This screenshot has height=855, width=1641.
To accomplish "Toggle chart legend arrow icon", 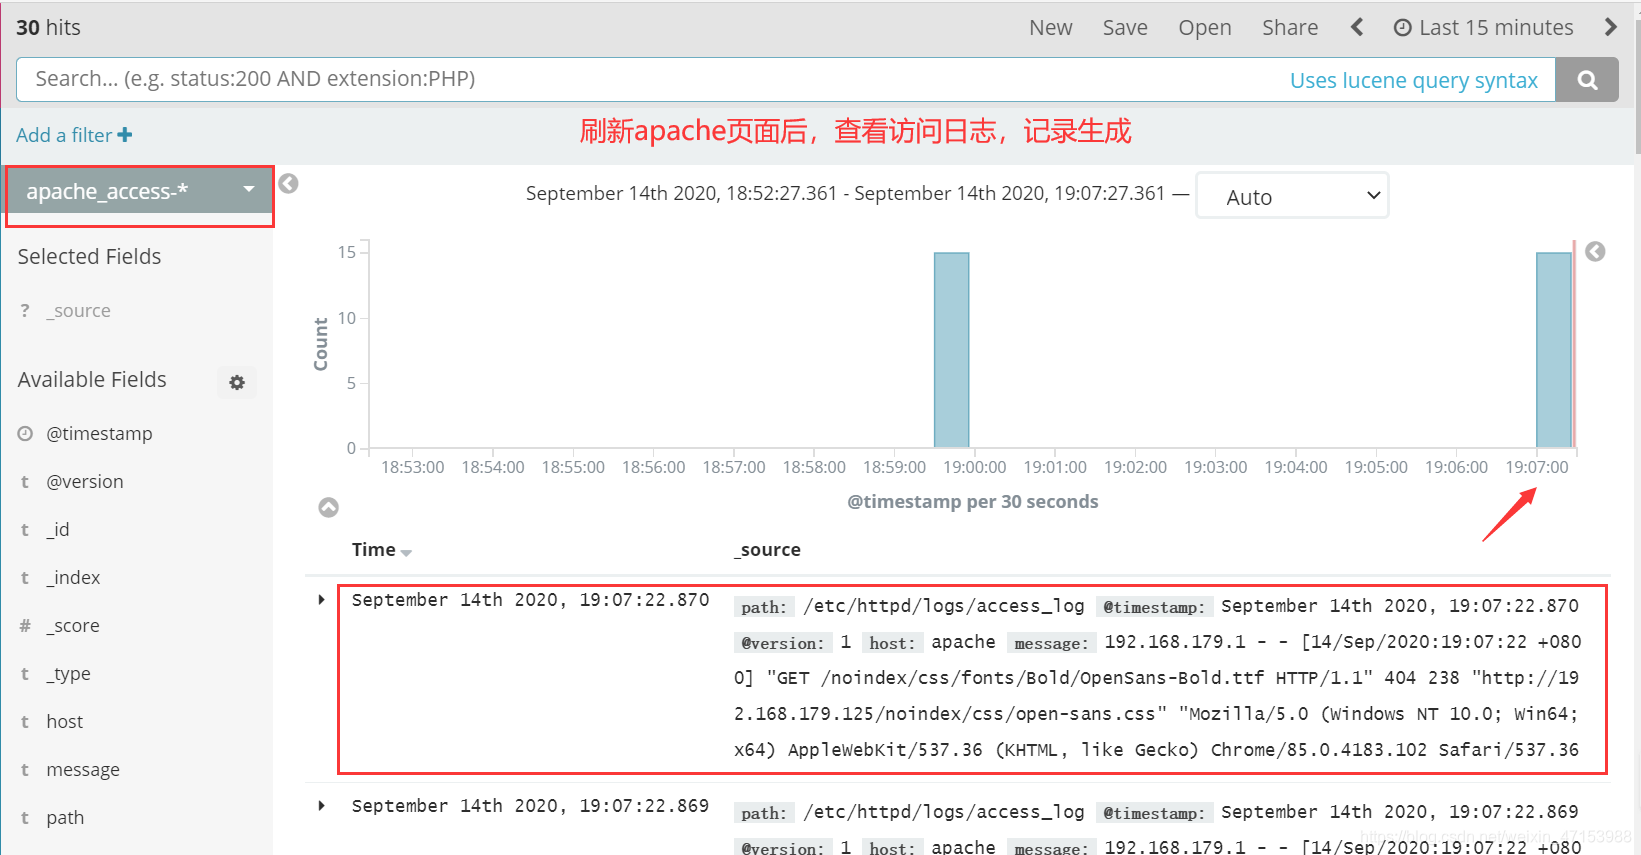I will [1595, 252].
